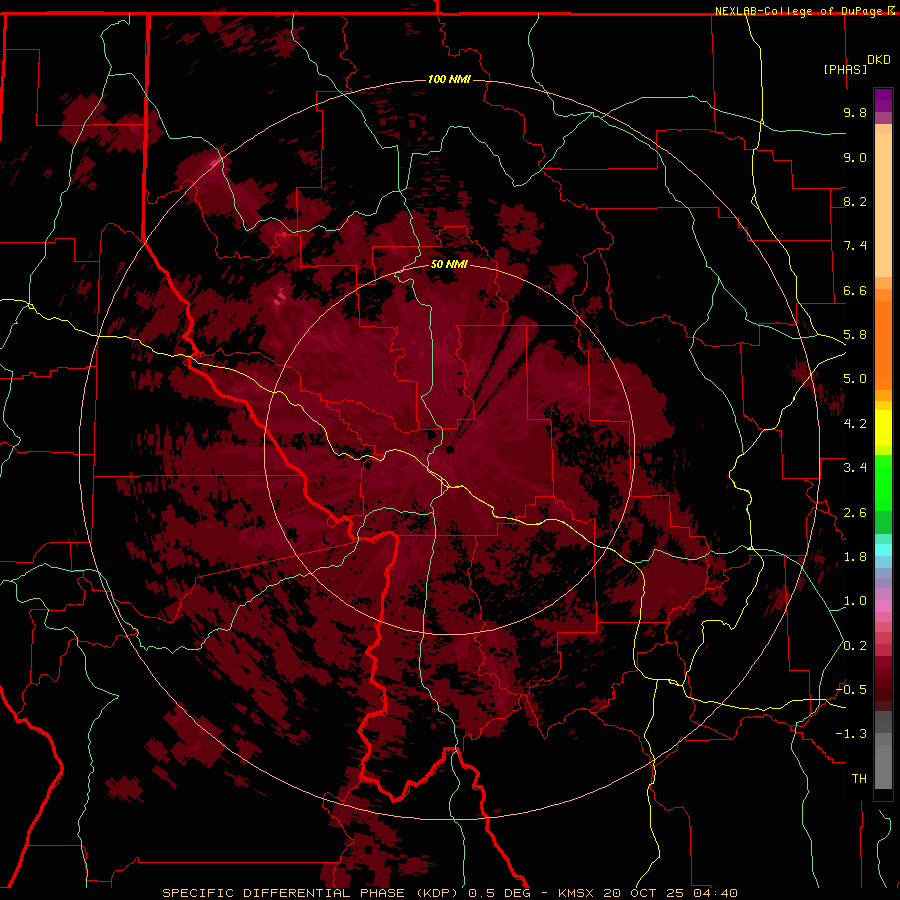Viewport: 900px width, 900px height.
Task: Click the -1.3 value on color scale
Action: (851, 734)
